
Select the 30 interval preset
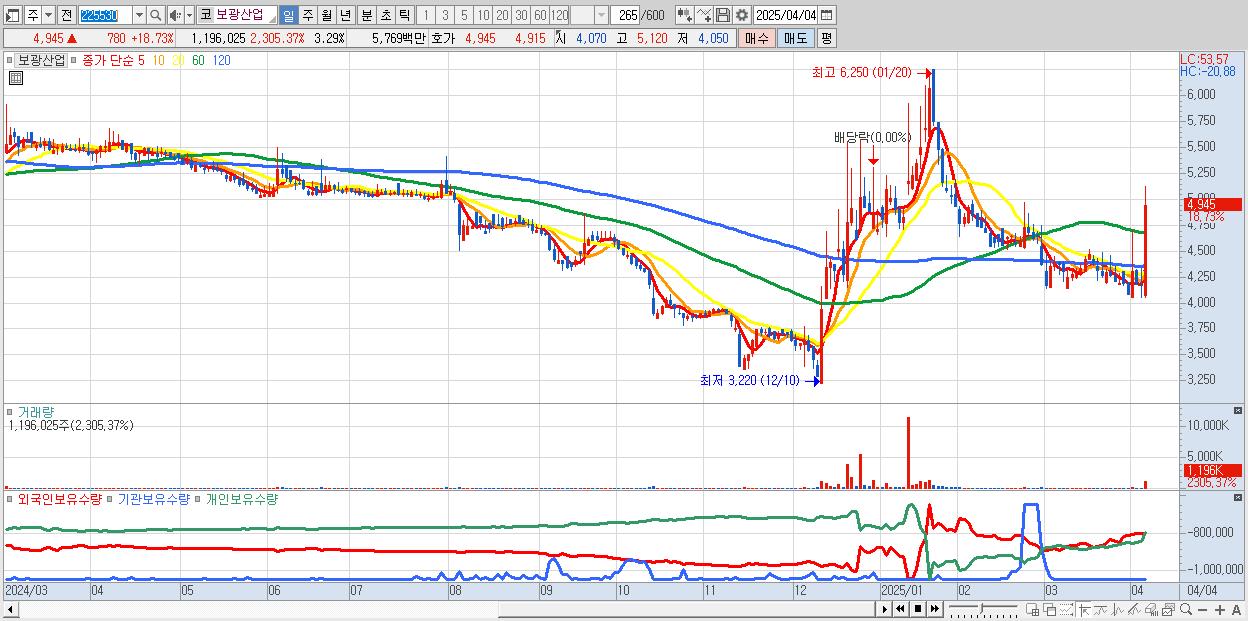[521, 15]
